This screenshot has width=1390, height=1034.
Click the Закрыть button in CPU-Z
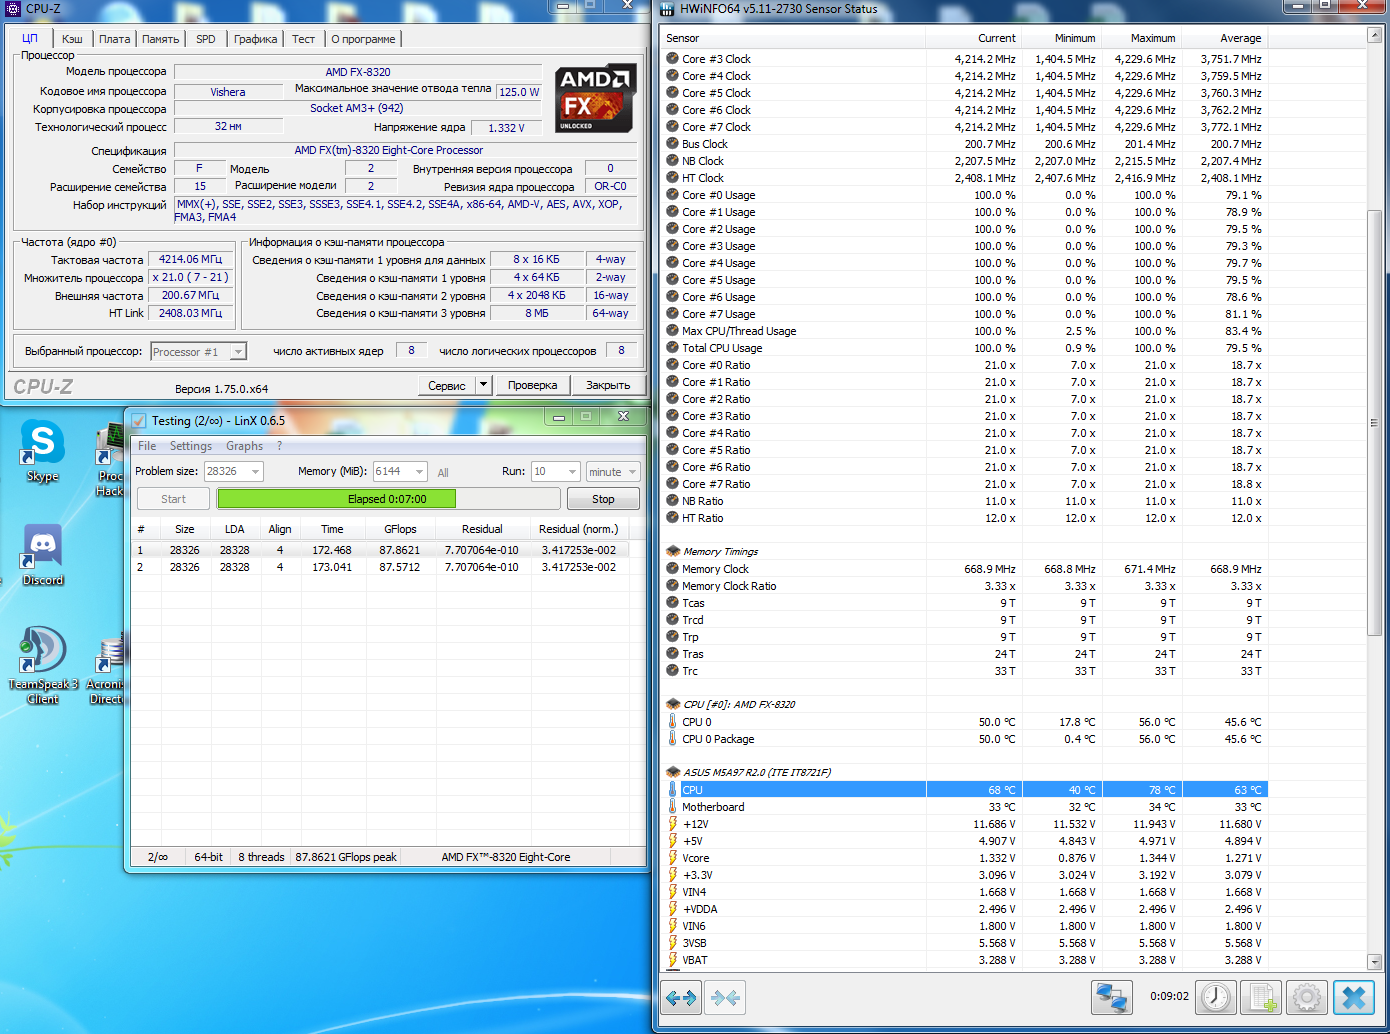pyautogui.click(x=608, y=385)
